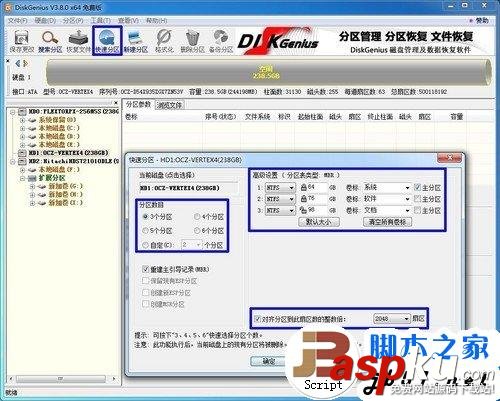Click the 默认大小 default size button
500x401 pixels.
click(319, 222)
